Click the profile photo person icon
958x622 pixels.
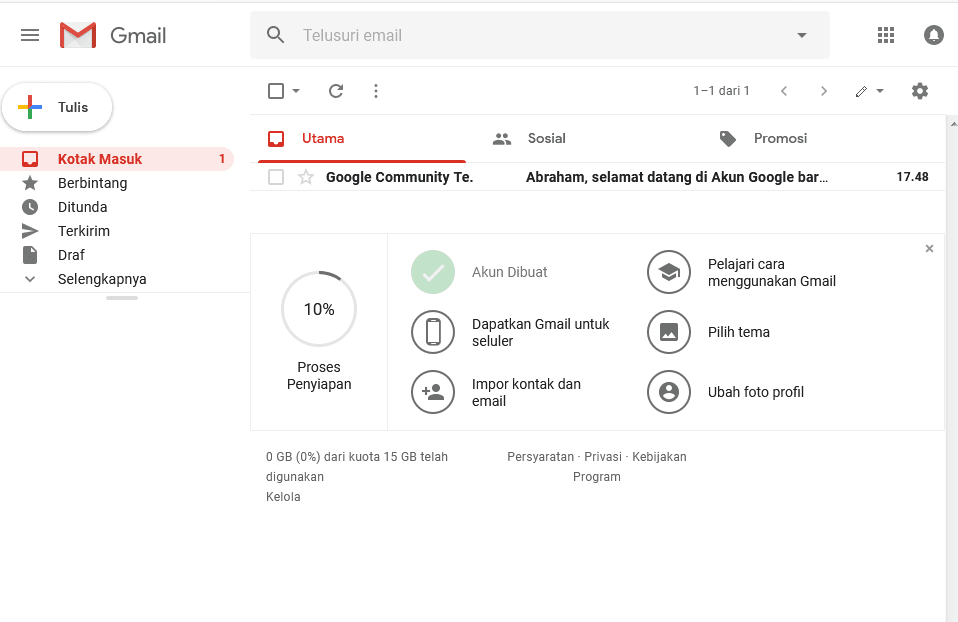(x=669, y=392)
